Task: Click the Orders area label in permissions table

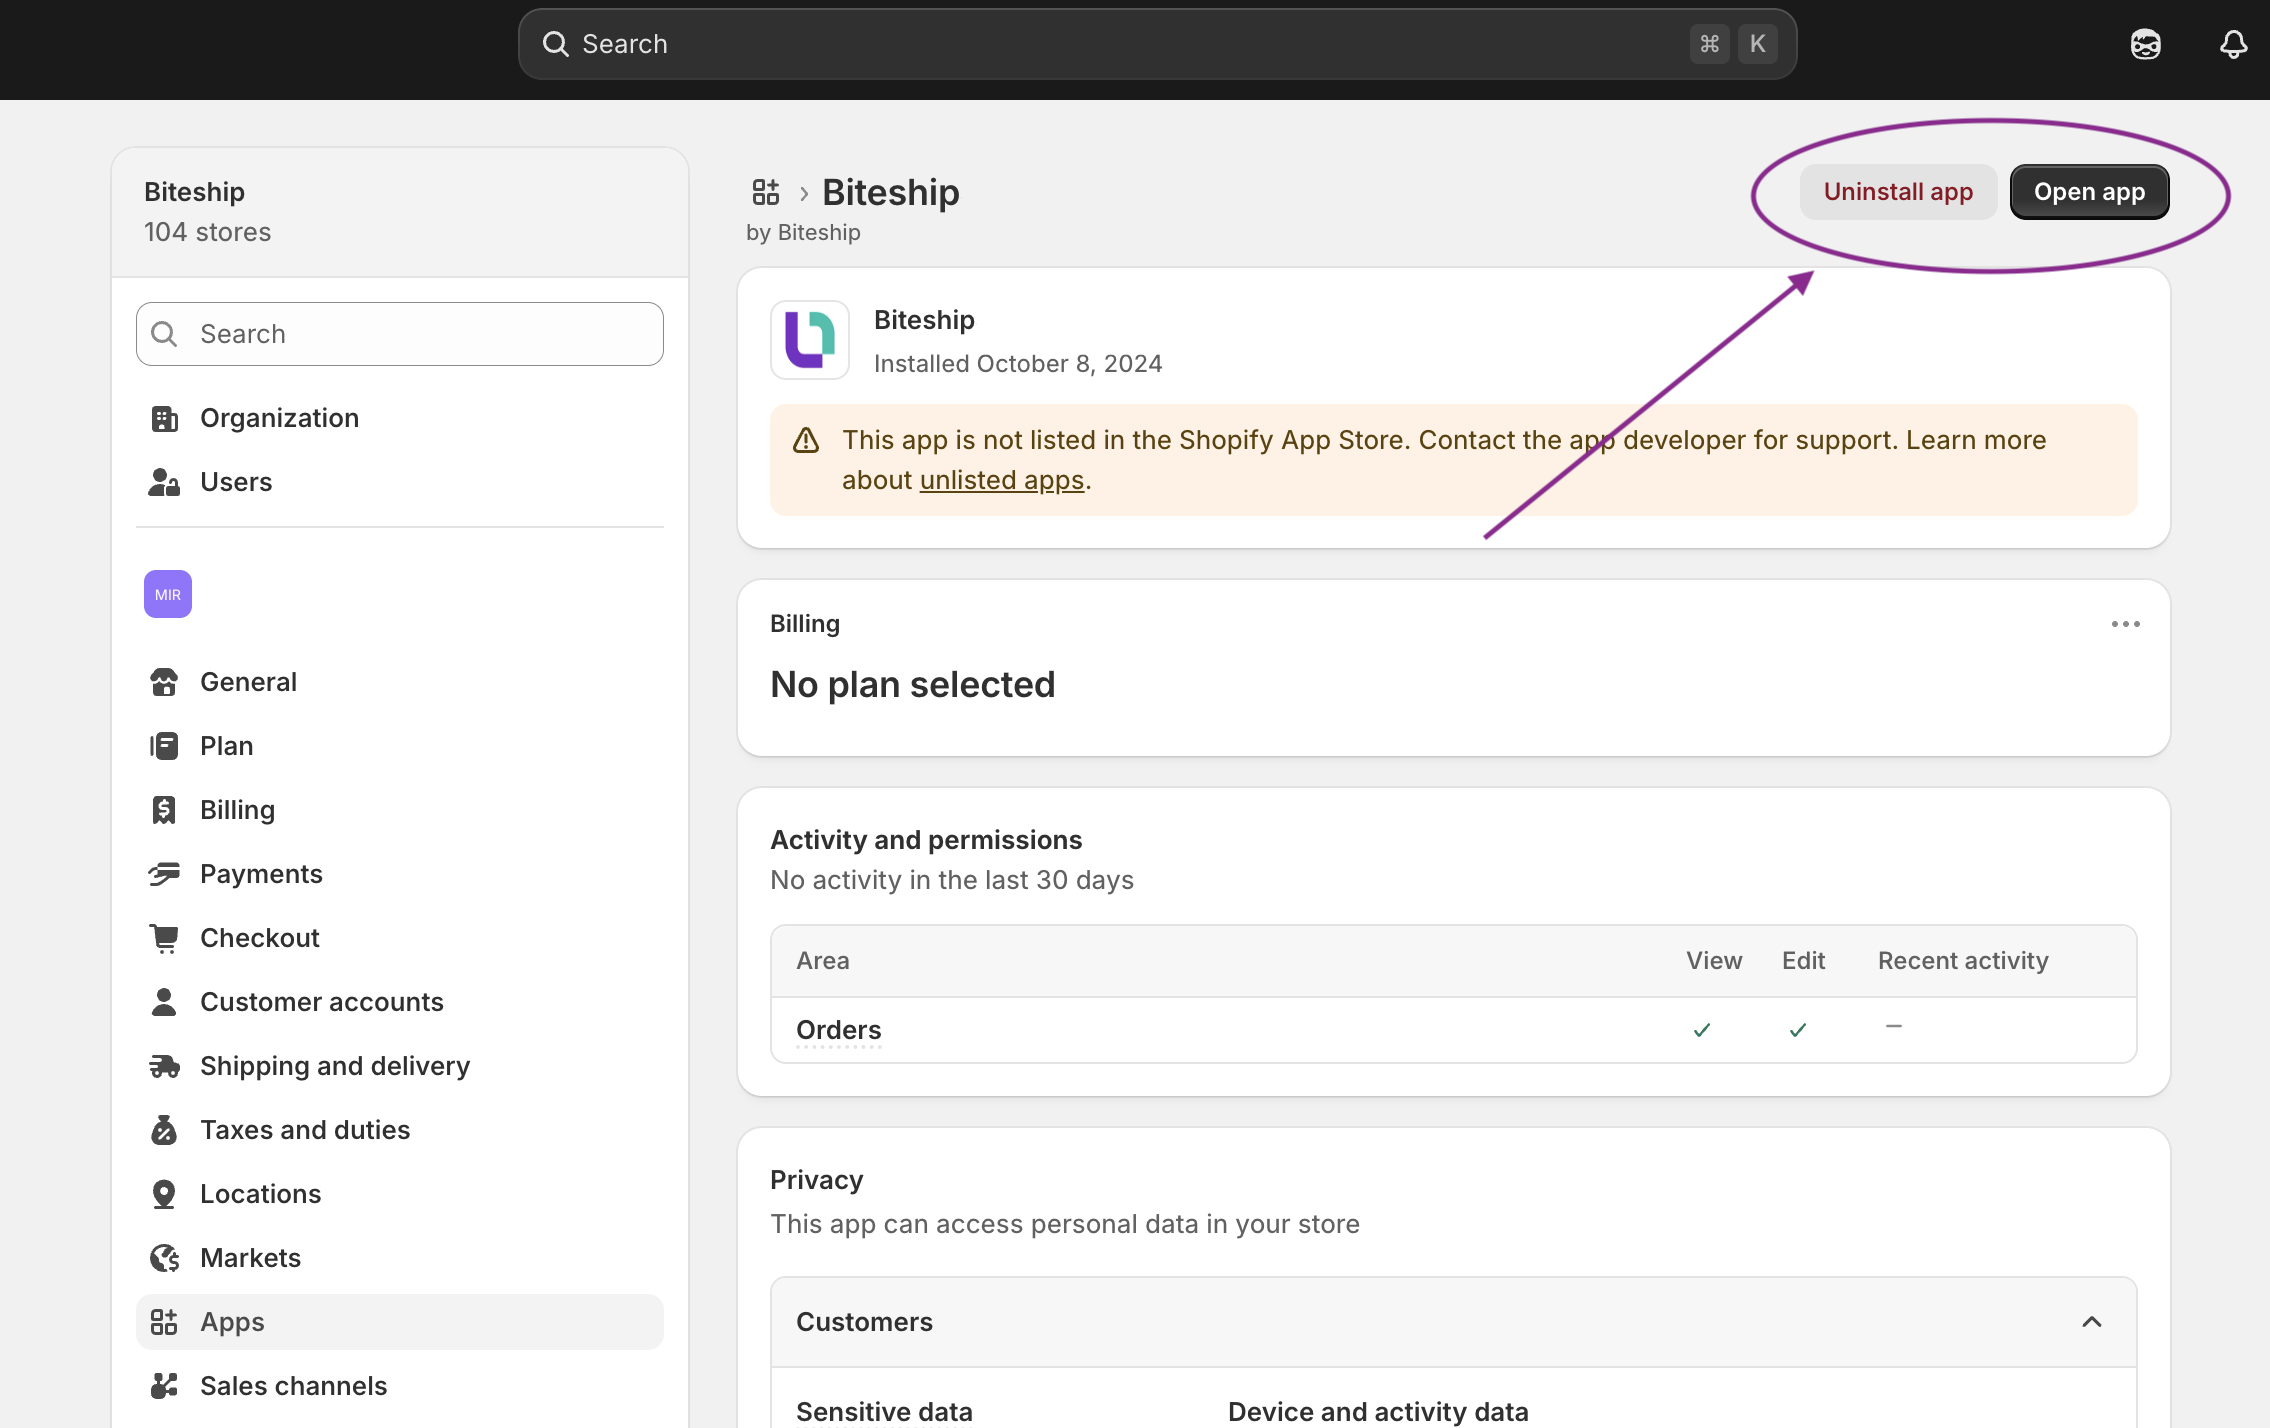Action: pyautogui.click(x=838, y=1030)
